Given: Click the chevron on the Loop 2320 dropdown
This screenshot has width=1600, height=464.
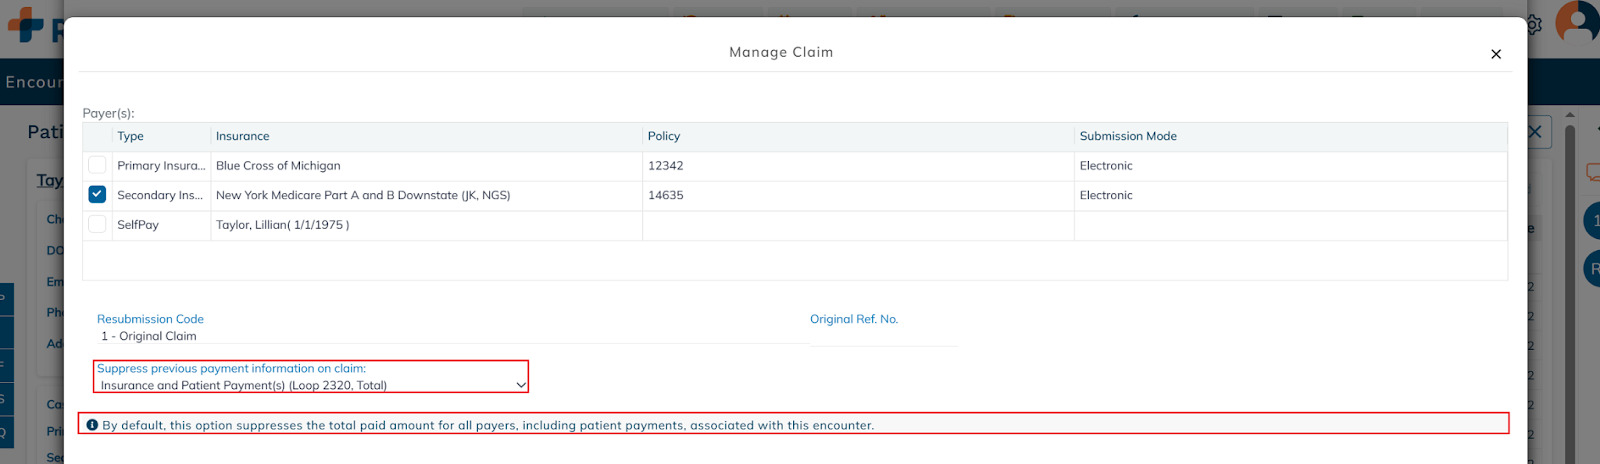Looking at the screenshot, I should click(x=520, y=385).
